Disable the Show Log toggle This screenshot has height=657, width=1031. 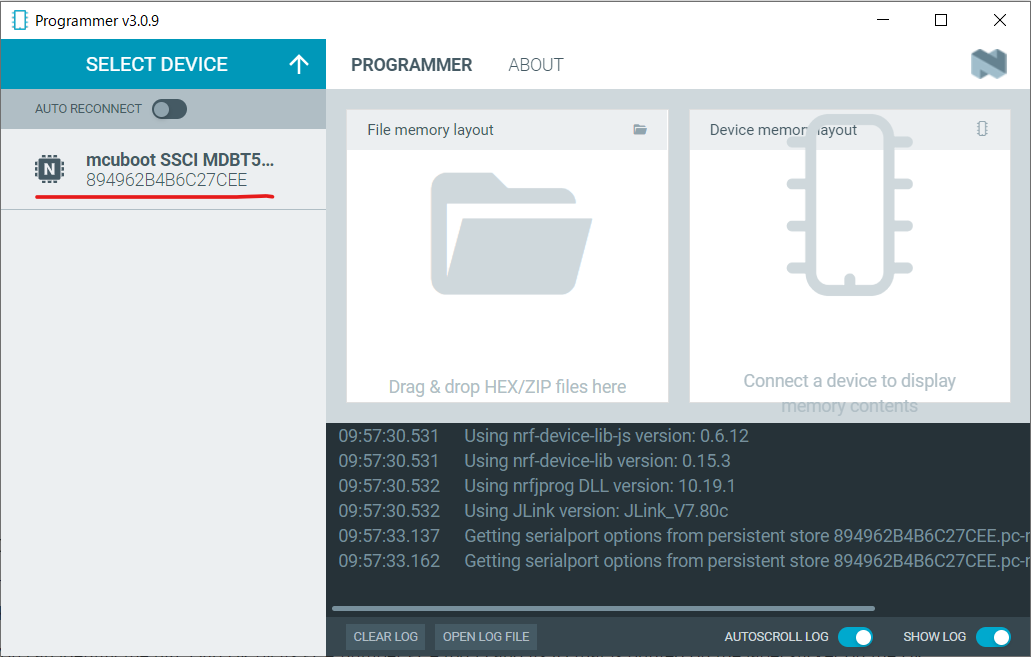click(993, 637)
